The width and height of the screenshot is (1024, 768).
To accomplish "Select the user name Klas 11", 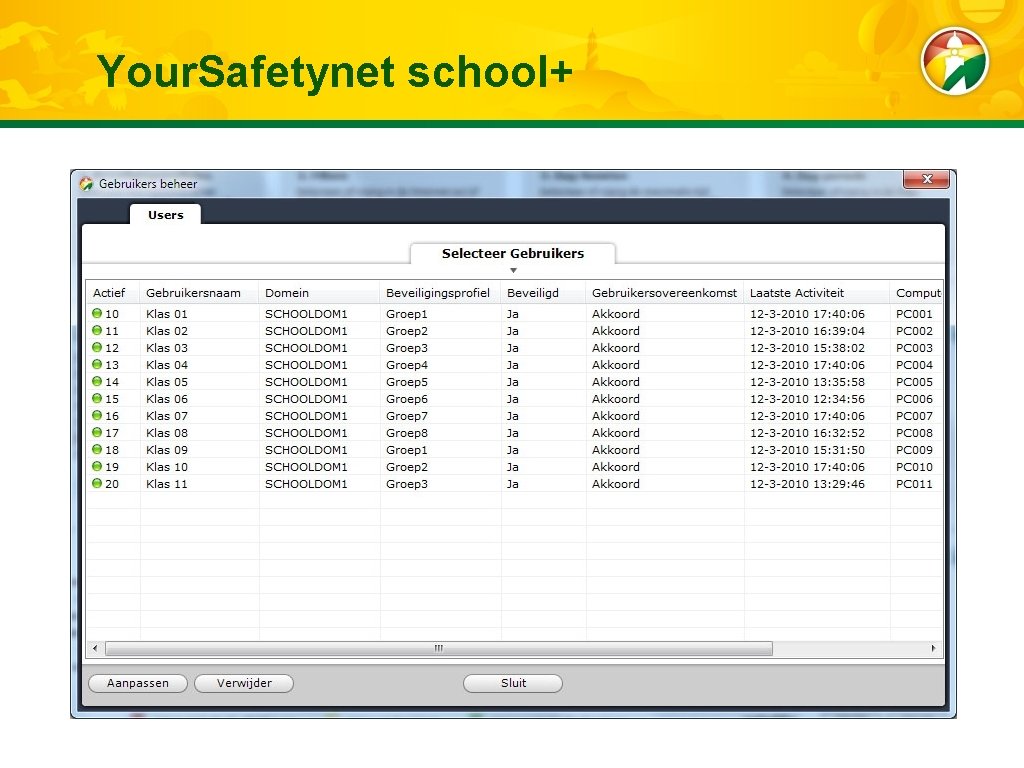I will point(167,484).
